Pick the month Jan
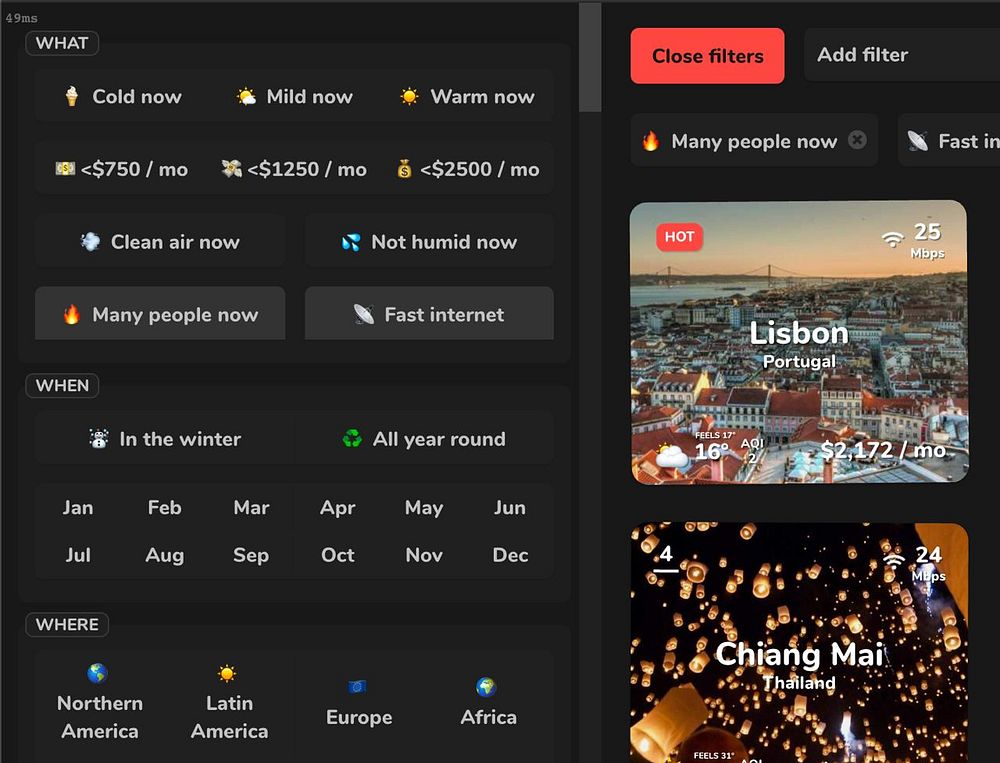 (78, 508)
